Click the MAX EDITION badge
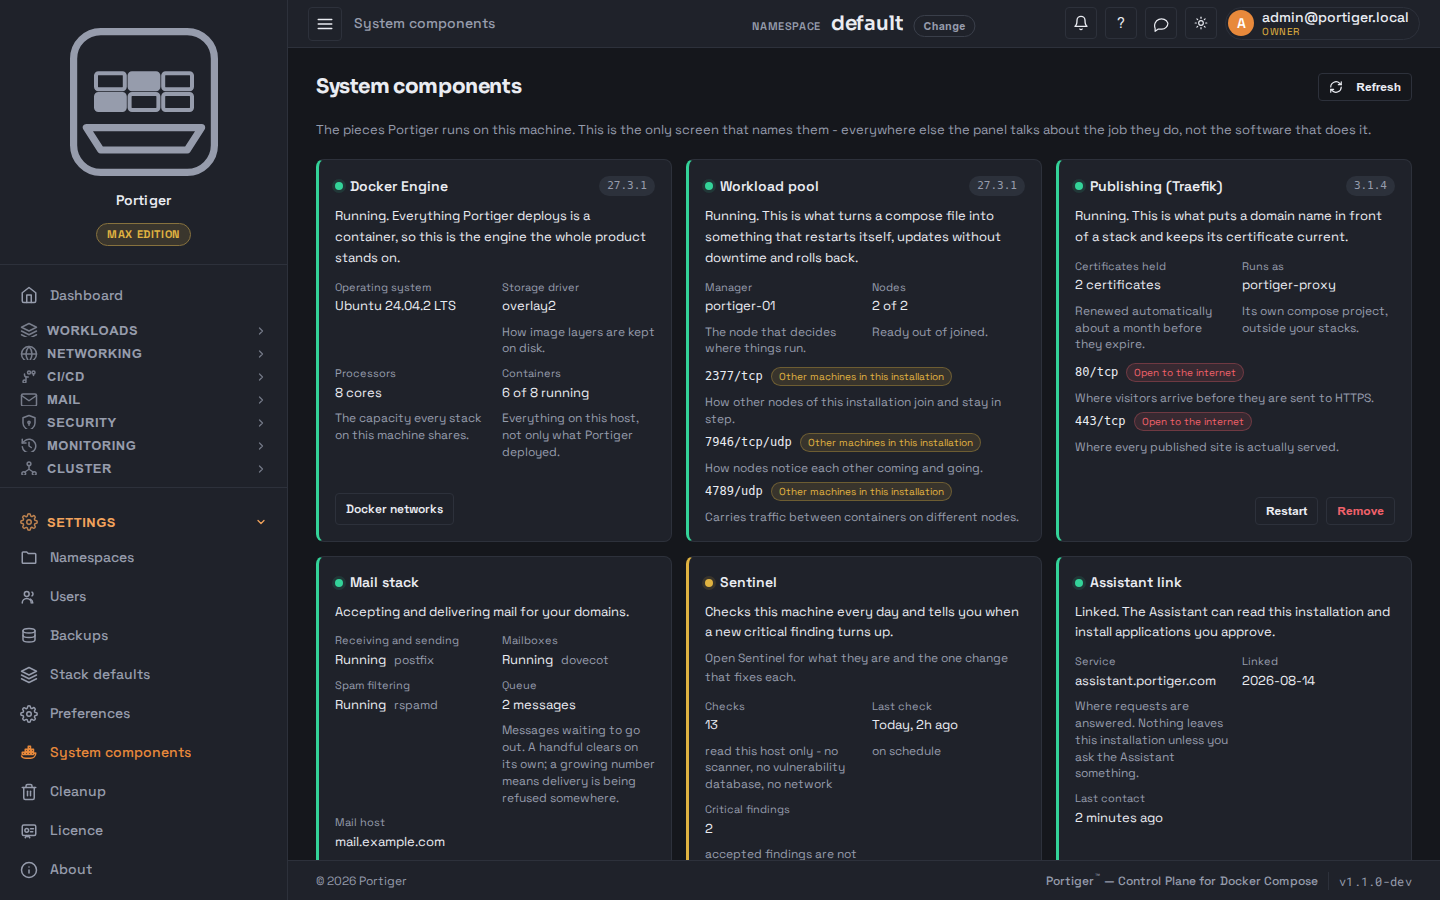This screenshot has width=1440, height=900. (143, 234)
